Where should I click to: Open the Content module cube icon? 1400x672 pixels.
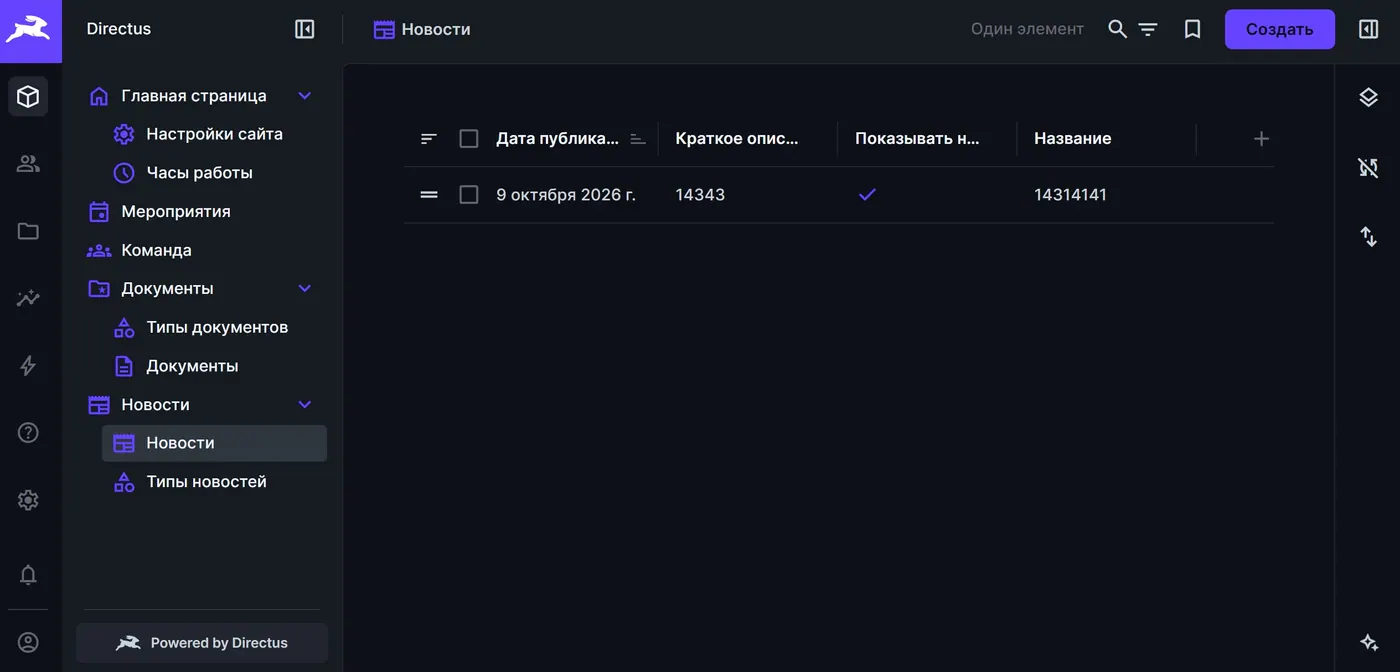[28, 97]
